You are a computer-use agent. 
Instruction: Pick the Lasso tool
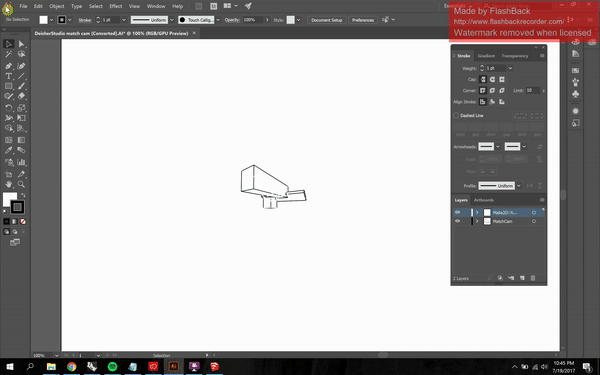(21, 54)
